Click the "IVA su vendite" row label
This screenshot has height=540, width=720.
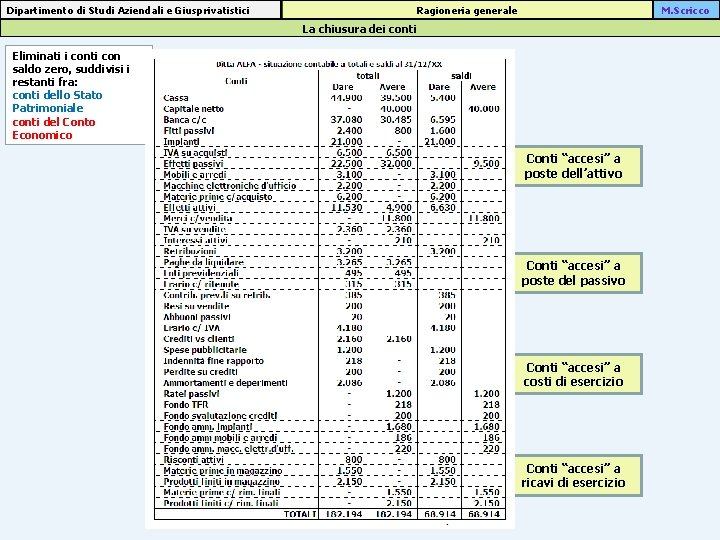[195, 230]
